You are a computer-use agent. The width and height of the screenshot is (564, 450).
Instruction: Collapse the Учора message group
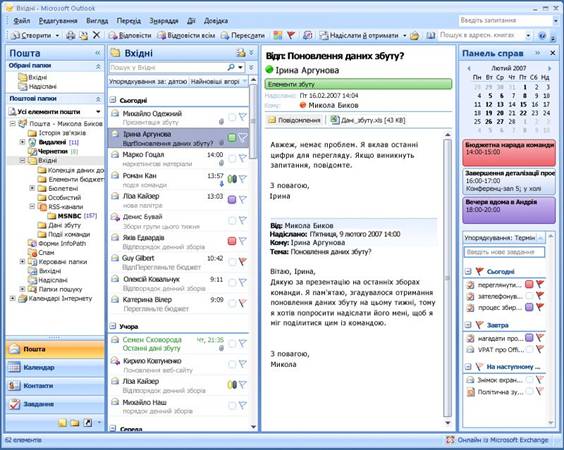(x=113, y=326)
